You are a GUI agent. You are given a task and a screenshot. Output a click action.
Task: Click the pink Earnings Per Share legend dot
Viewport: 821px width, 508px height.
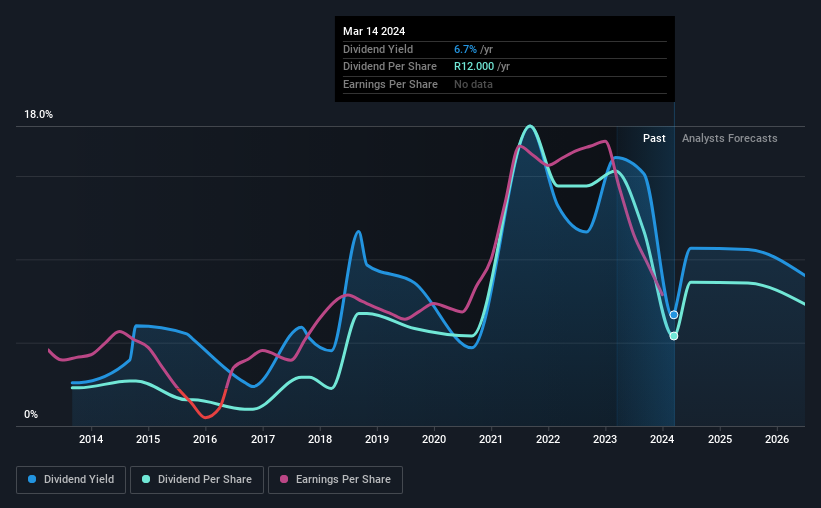(x=284, y=479)
